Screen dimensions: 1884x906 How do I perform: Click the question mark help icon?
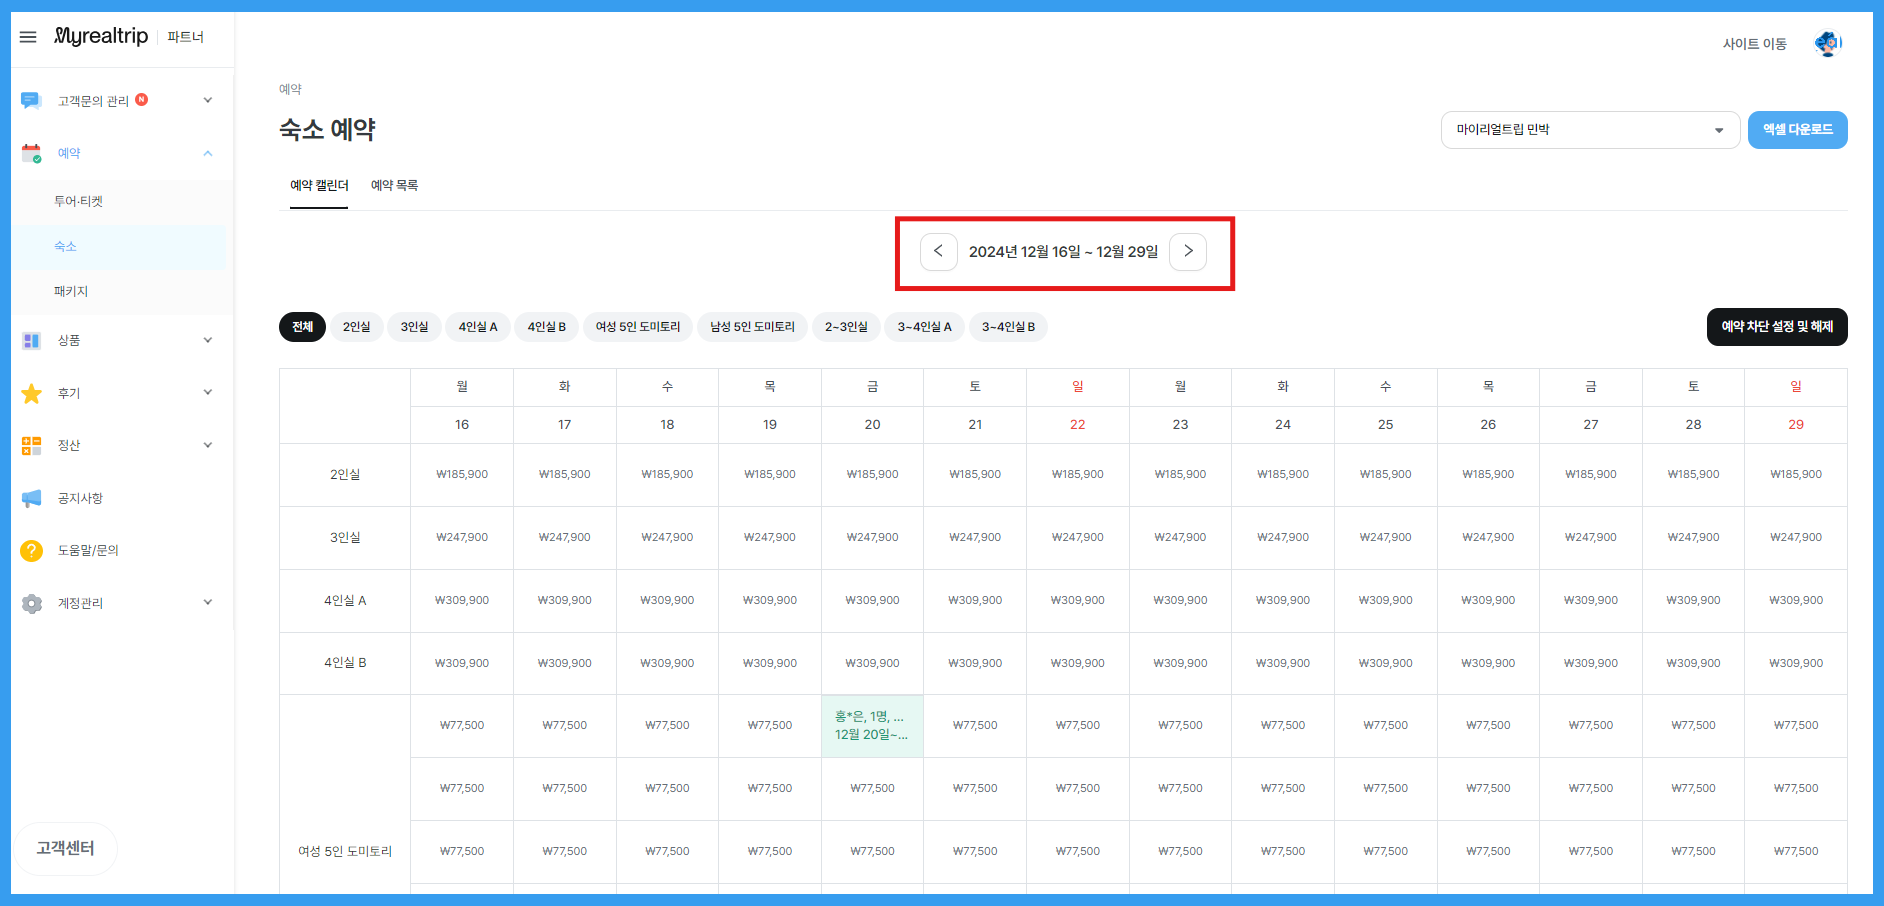(31, 550)
